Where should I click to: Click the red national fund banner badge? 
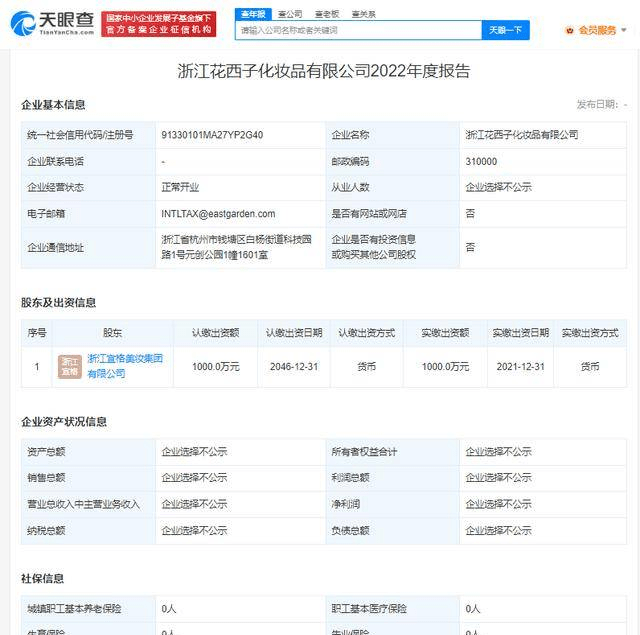161,23
